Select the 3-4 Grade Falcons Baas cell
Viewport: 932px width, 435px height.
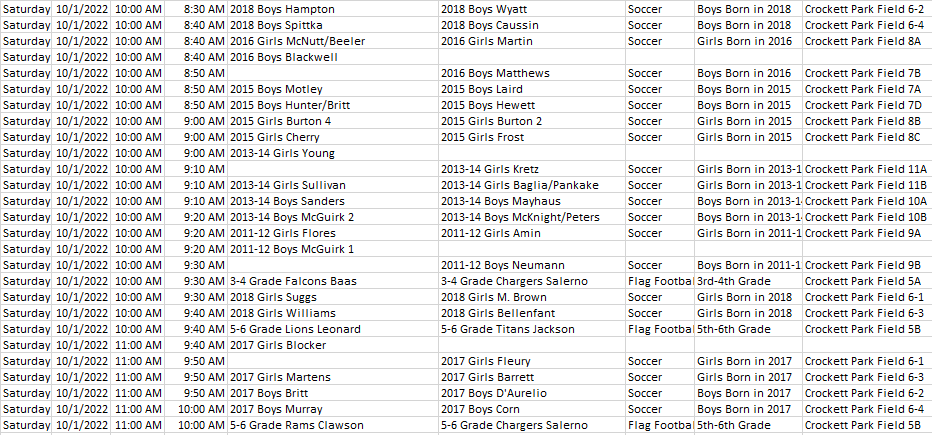click(293, 281)
